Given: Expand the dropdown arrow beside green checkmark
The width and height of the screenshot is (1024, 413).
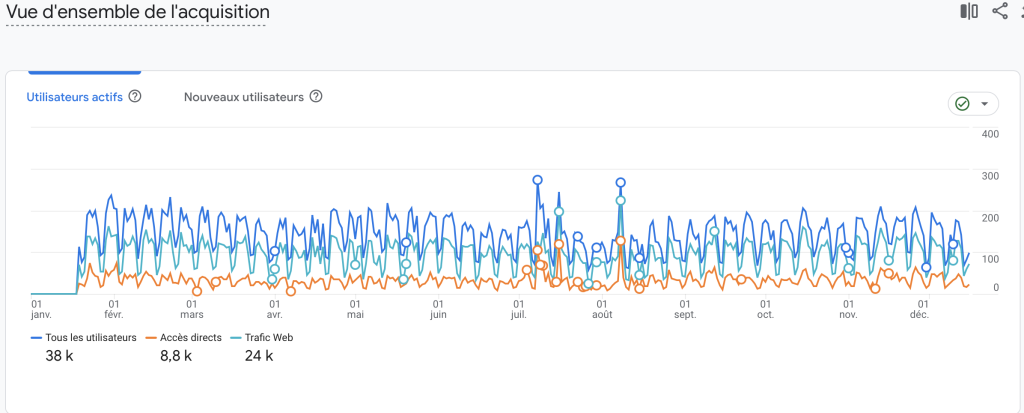Looking at the screenshot, I should click(x=985, y=104).
